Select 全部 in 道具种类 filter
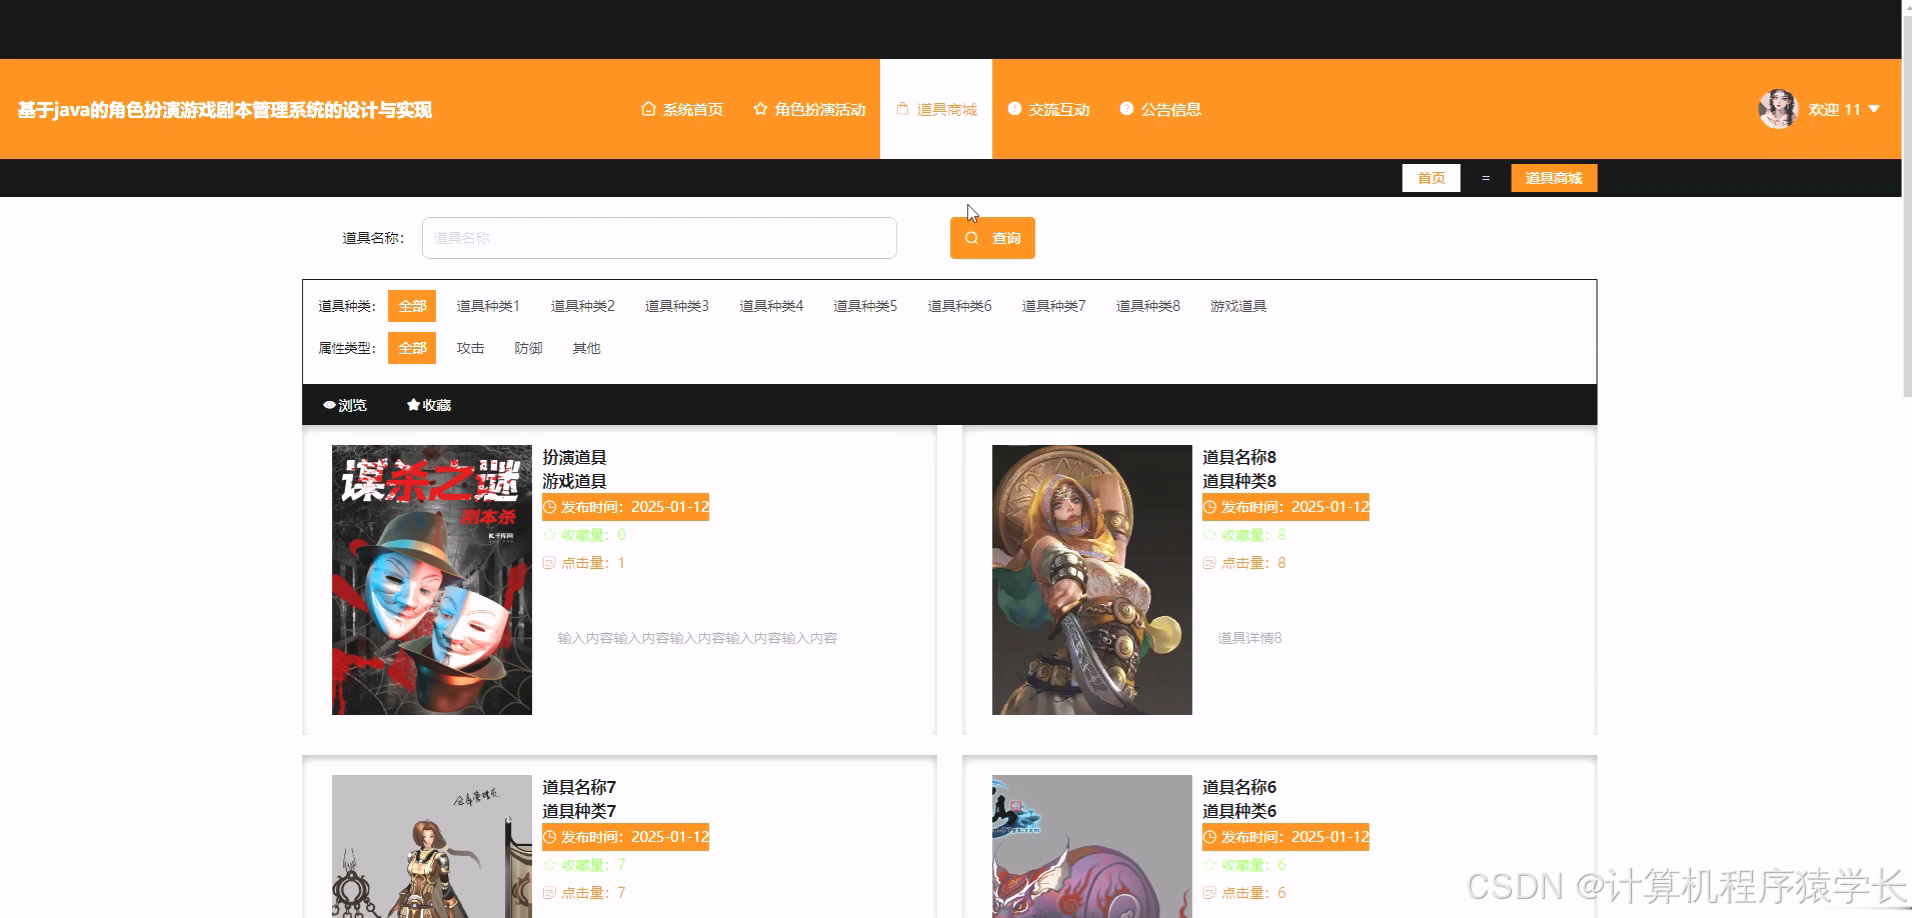1912x918 pixels. (x=412, y=306)
